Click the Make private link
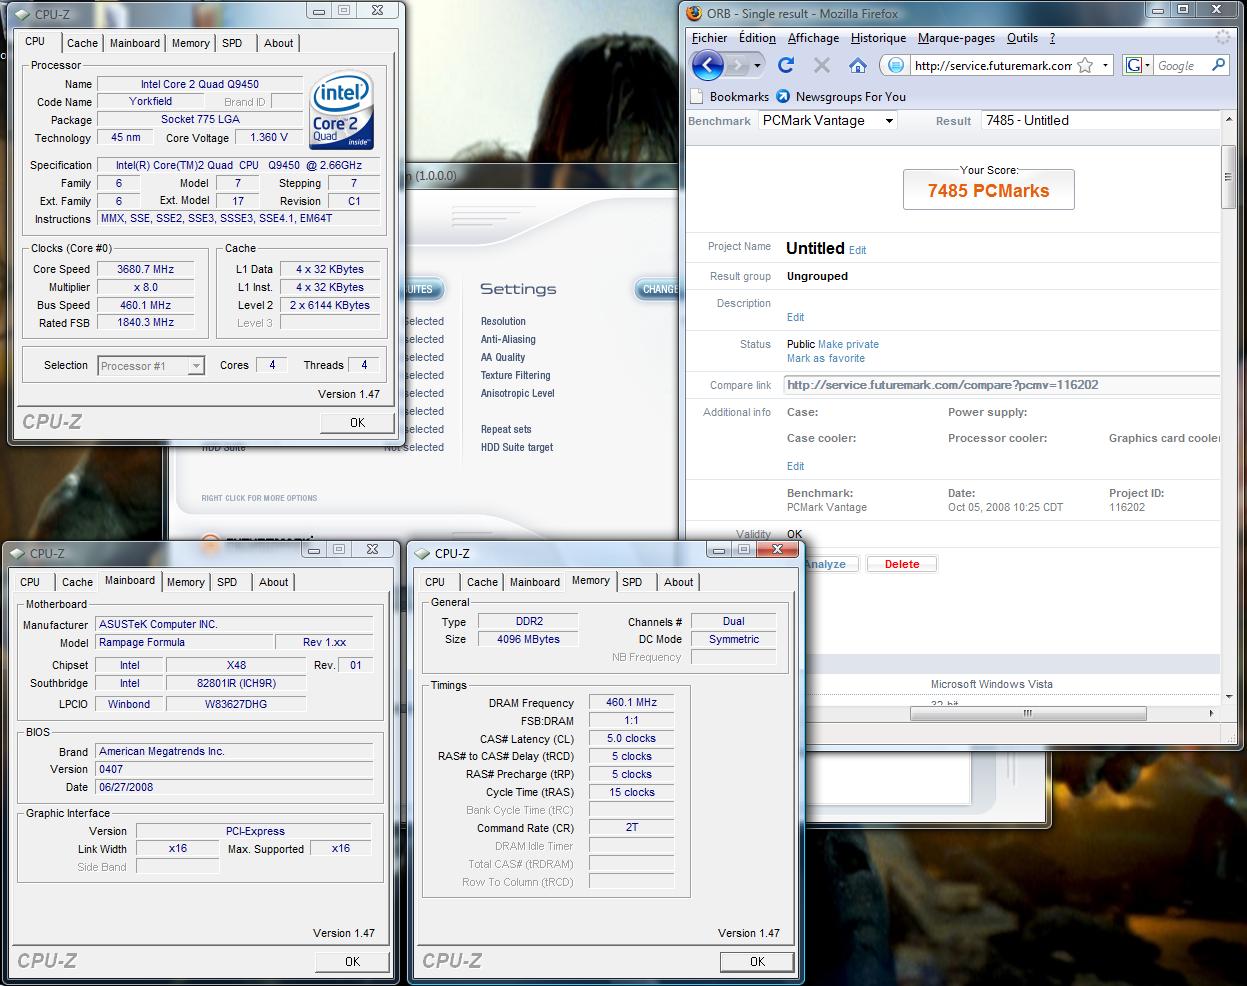 click(x=848, y=344)
